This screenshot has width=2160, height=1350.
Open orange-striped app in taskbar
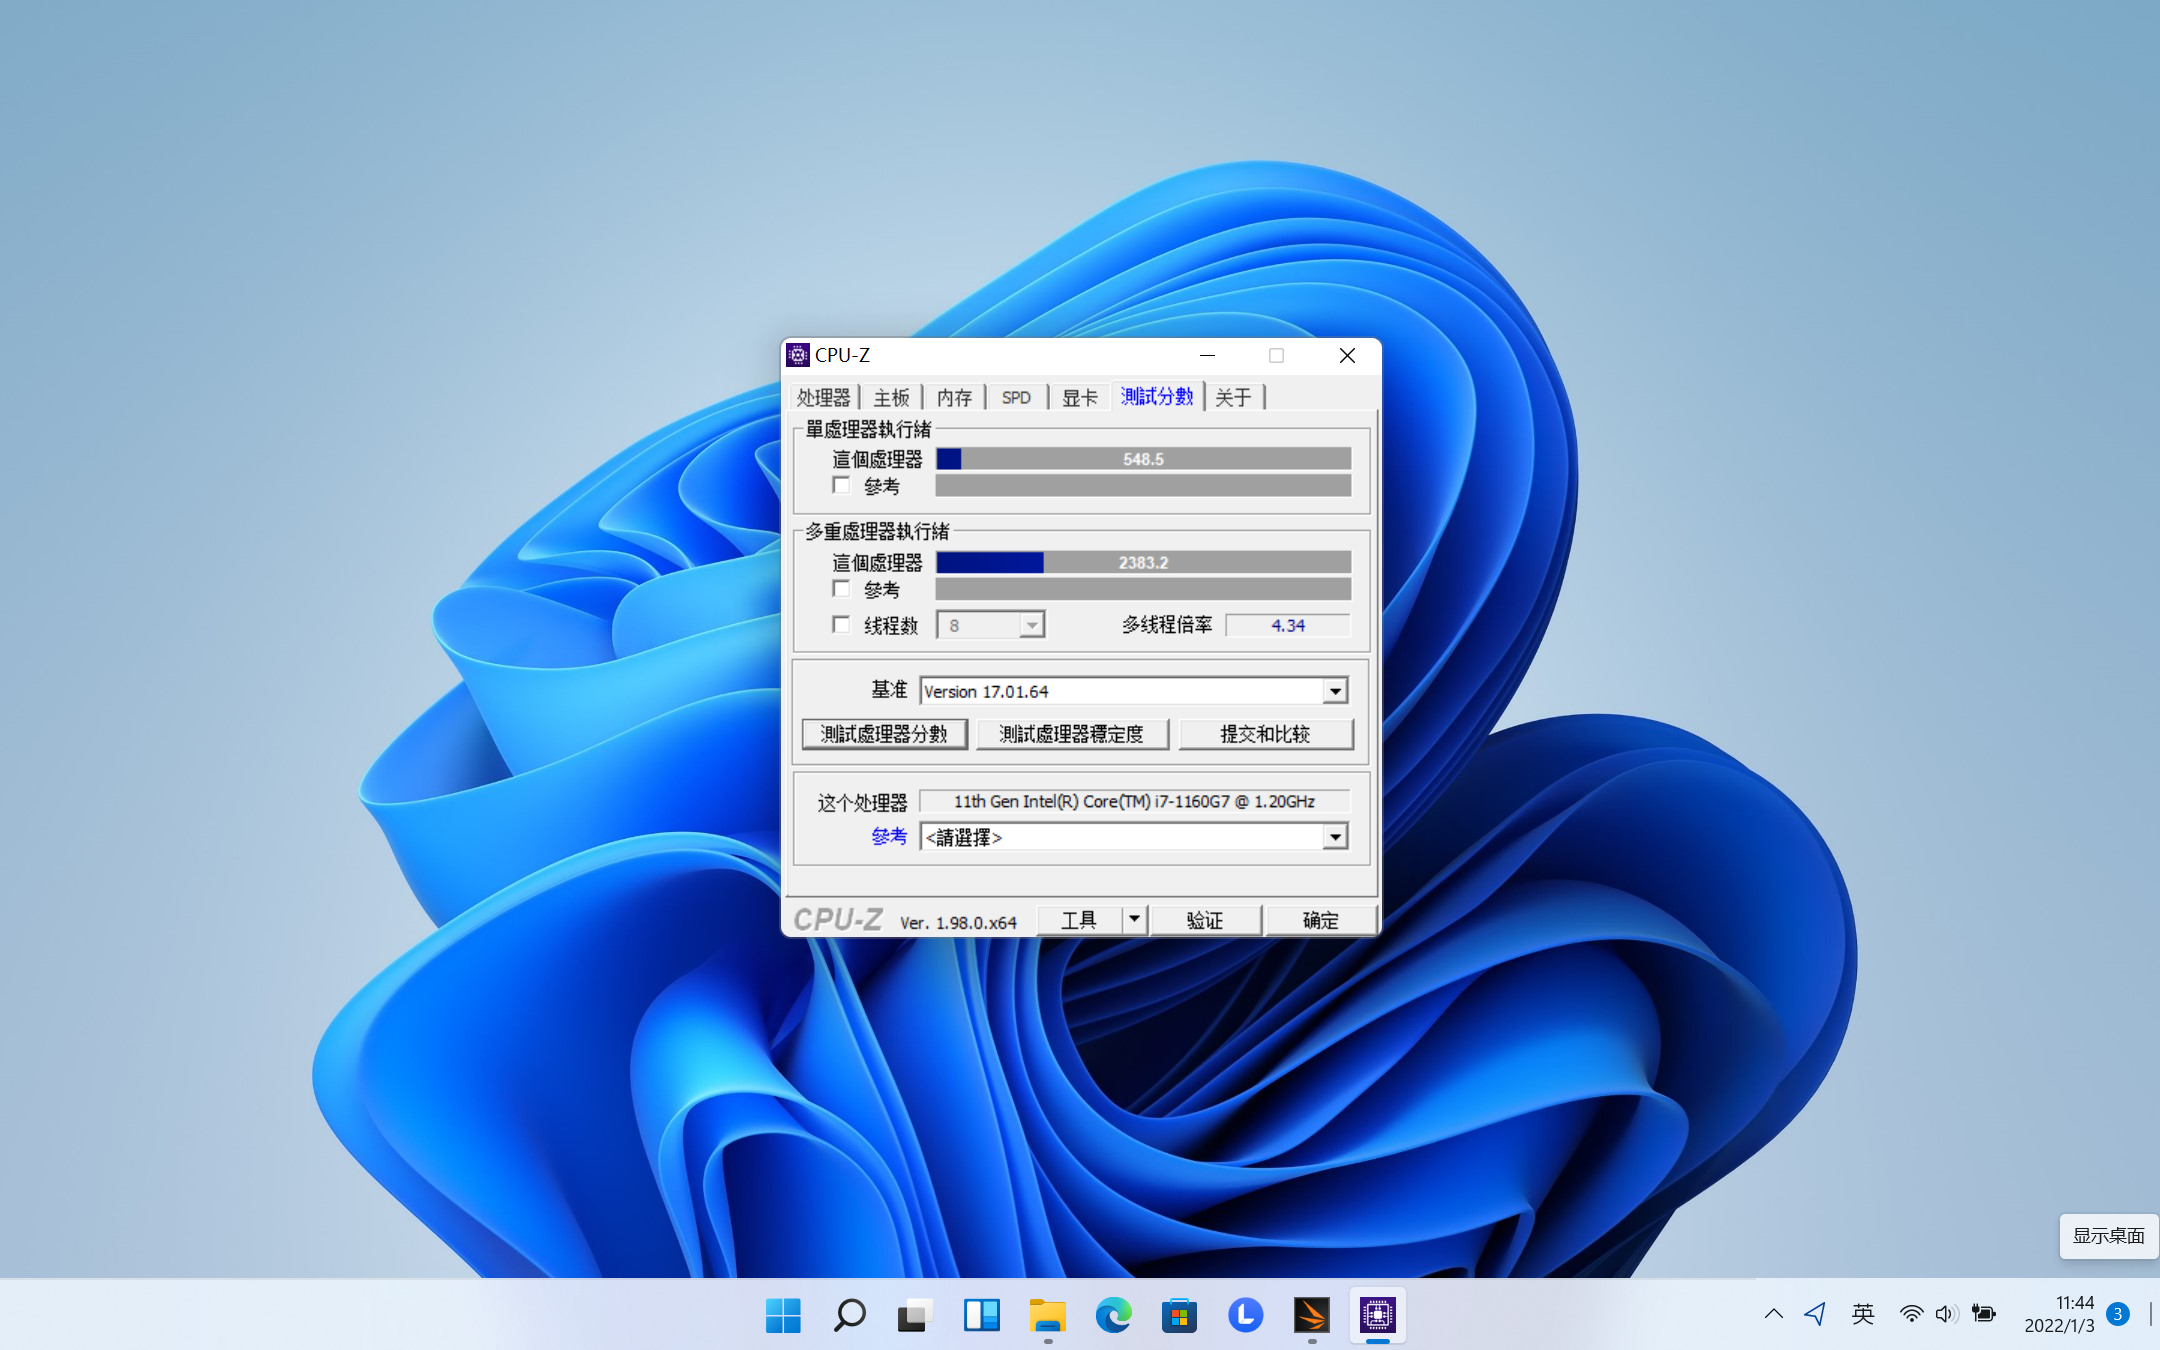point(1311,1315)
